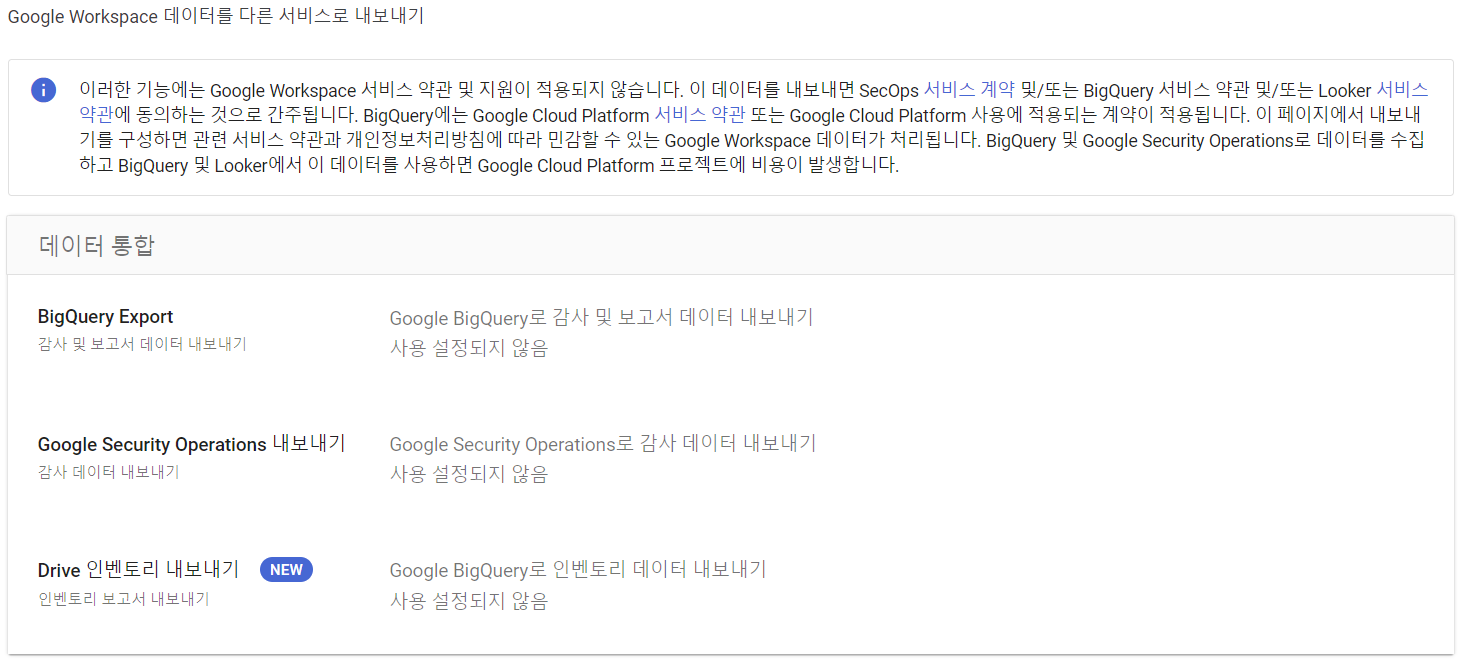
Task: Click 감사 데이터 내보내기 subtitle under Google Security Operations
Action: coord(109,472)
